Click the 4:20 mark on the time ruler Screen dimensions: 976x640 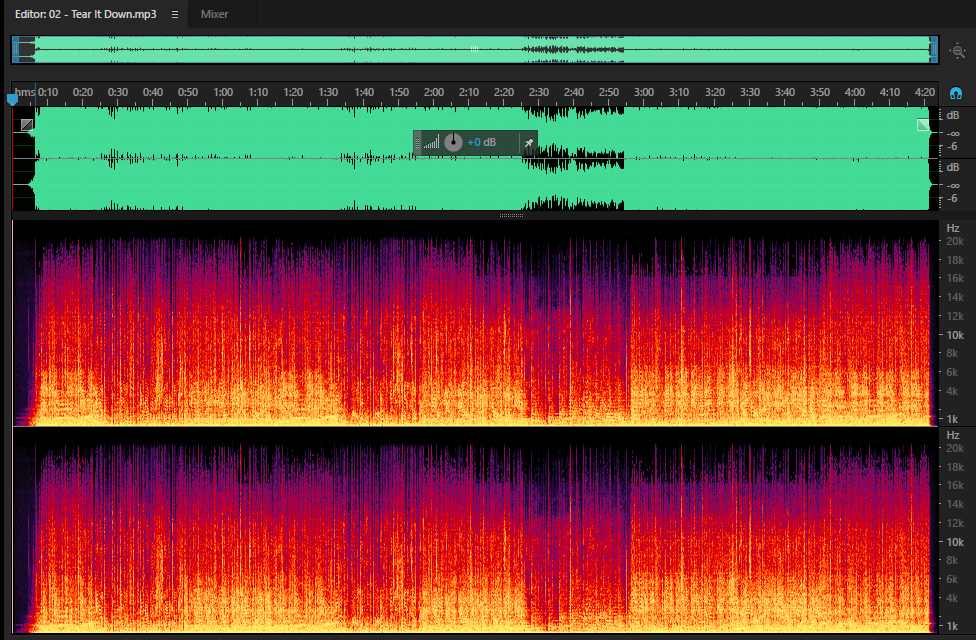tap(925, 92)
